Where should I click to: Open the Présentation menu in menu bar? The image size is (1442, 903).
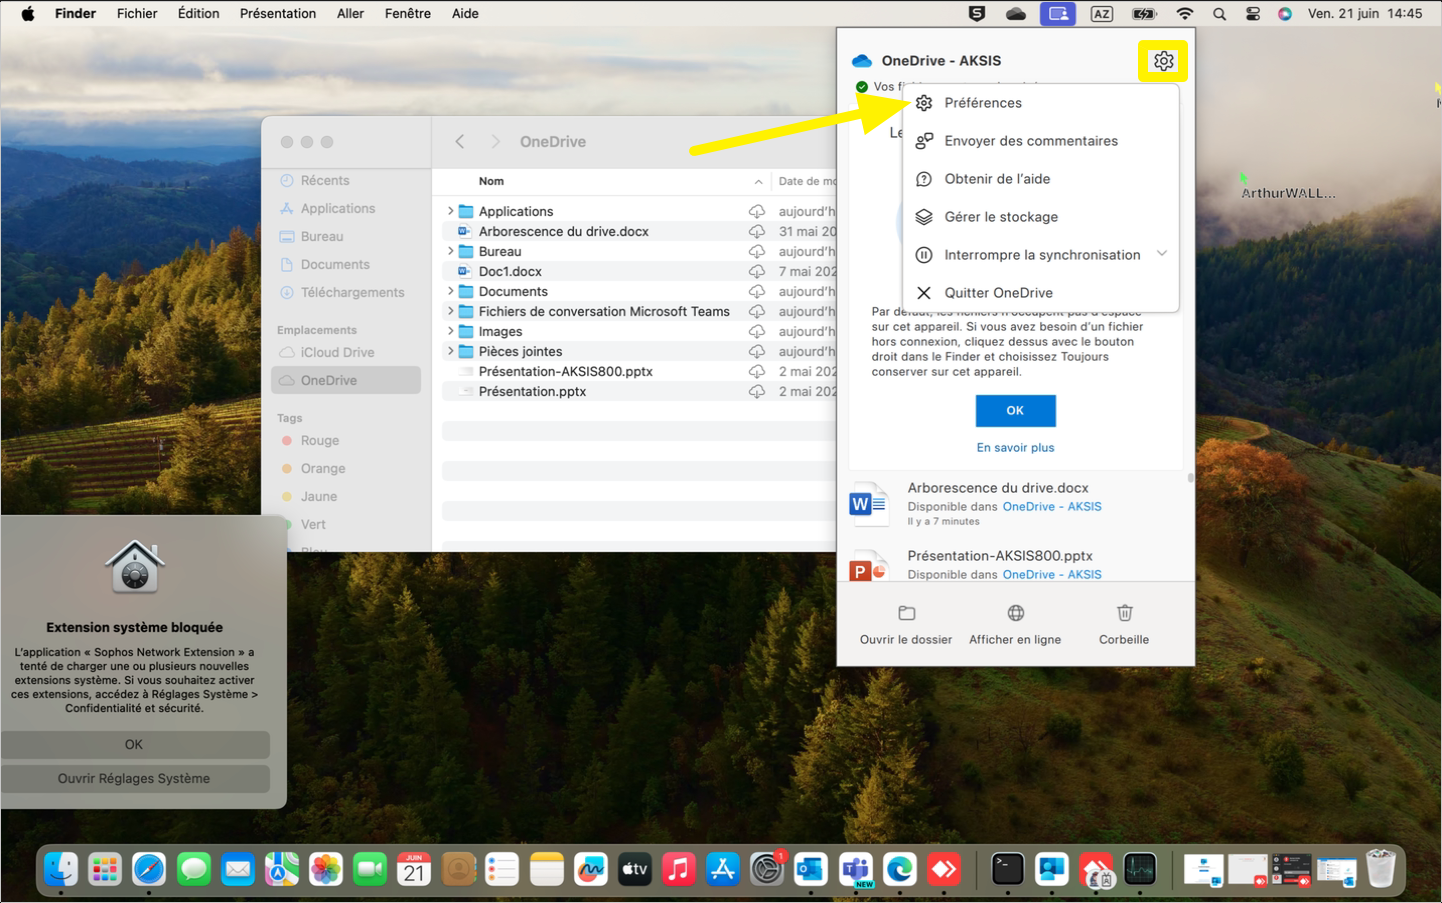click(278, 14)
